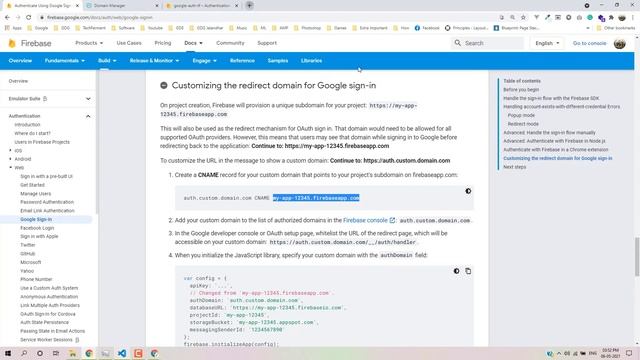This screenshot has width=640, height=360.
Task: Open the Overview tab in blue bar
Action: [20, 60]
